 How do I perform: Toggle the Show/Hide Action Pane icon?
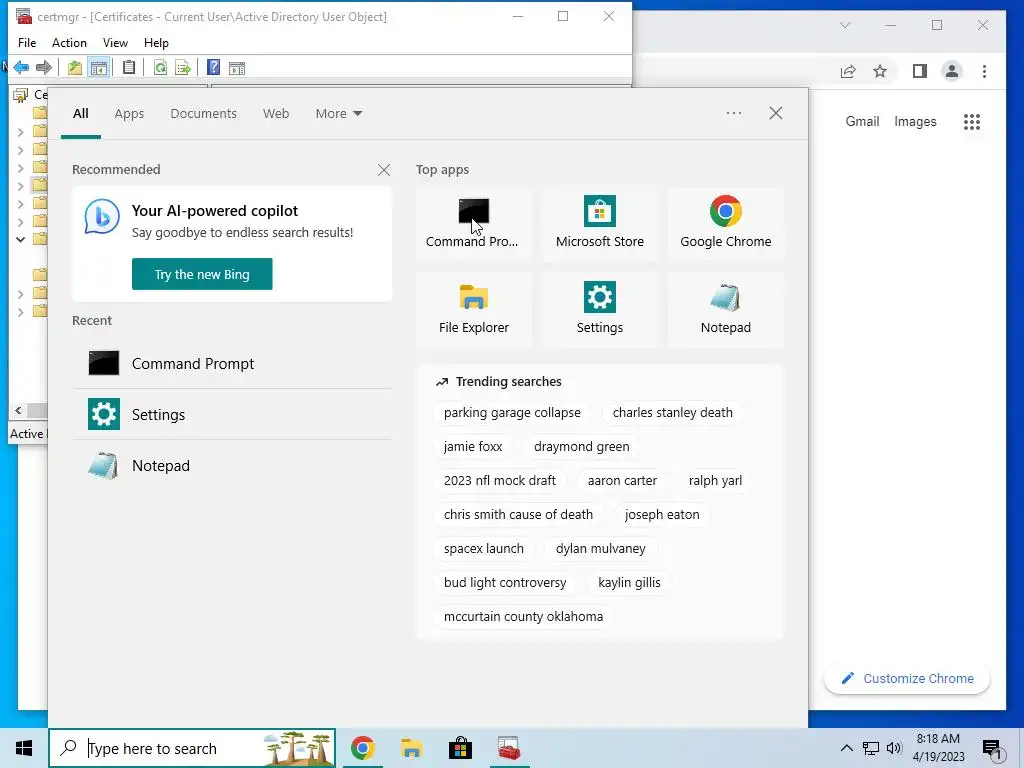[x=237, y=67]
